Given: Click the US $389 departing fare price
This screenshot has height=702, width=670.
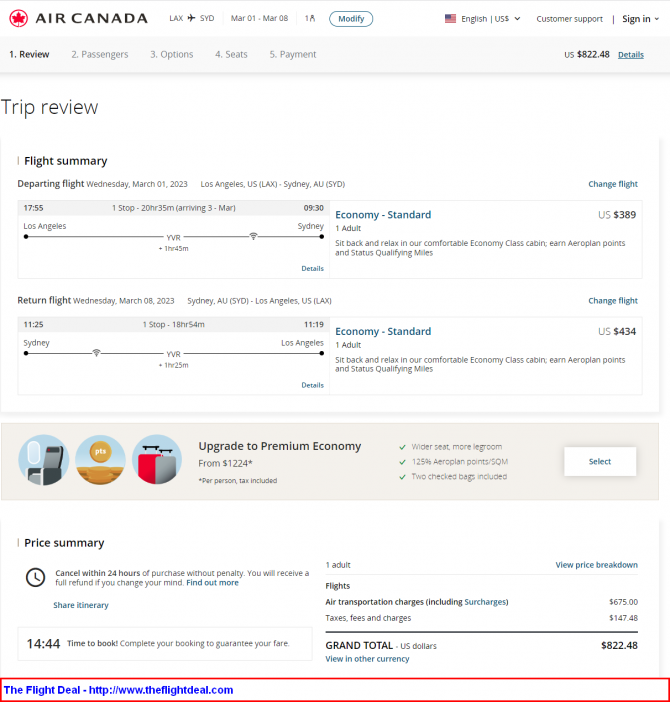Looking at the screenshot, I should (617, 214).
